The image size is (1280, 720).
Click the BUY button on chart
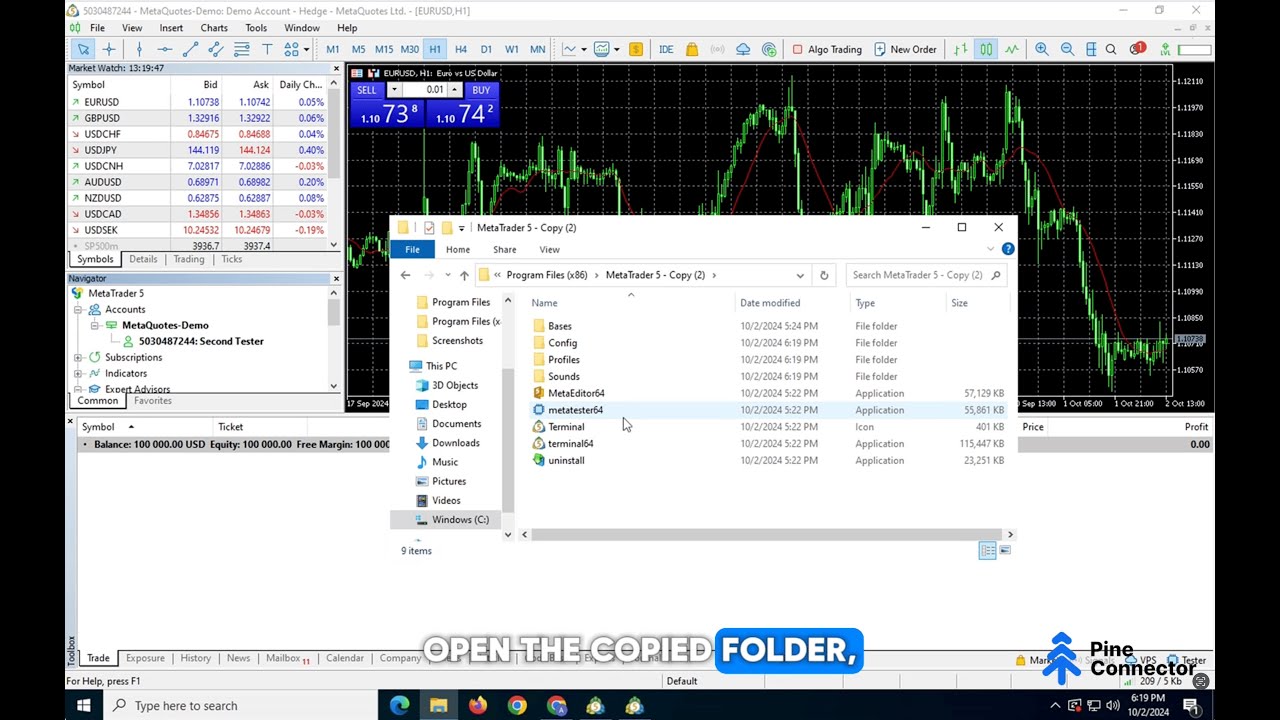481,90
